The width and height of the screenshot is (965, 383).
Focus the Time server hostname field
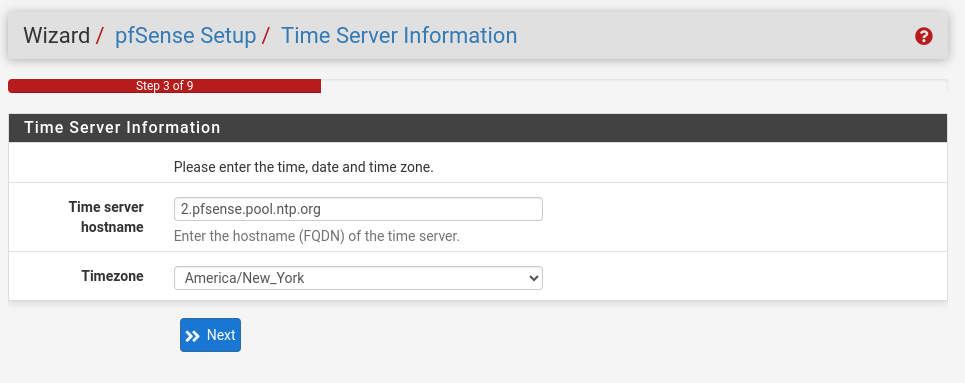358,209
